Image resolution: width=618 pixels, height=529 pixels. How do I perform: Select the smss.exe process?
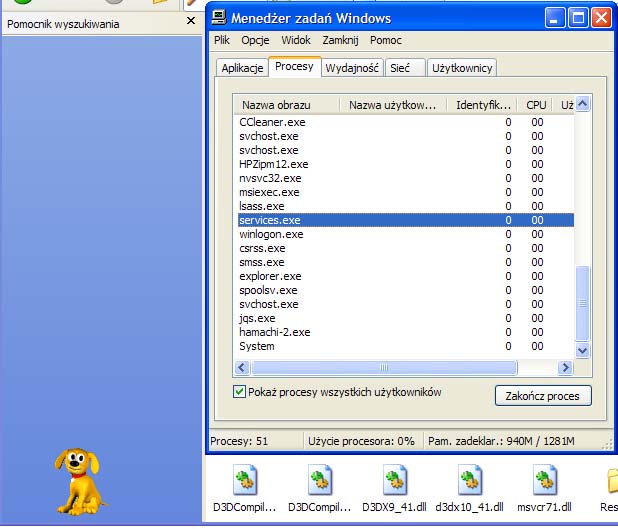click(406, 262)
